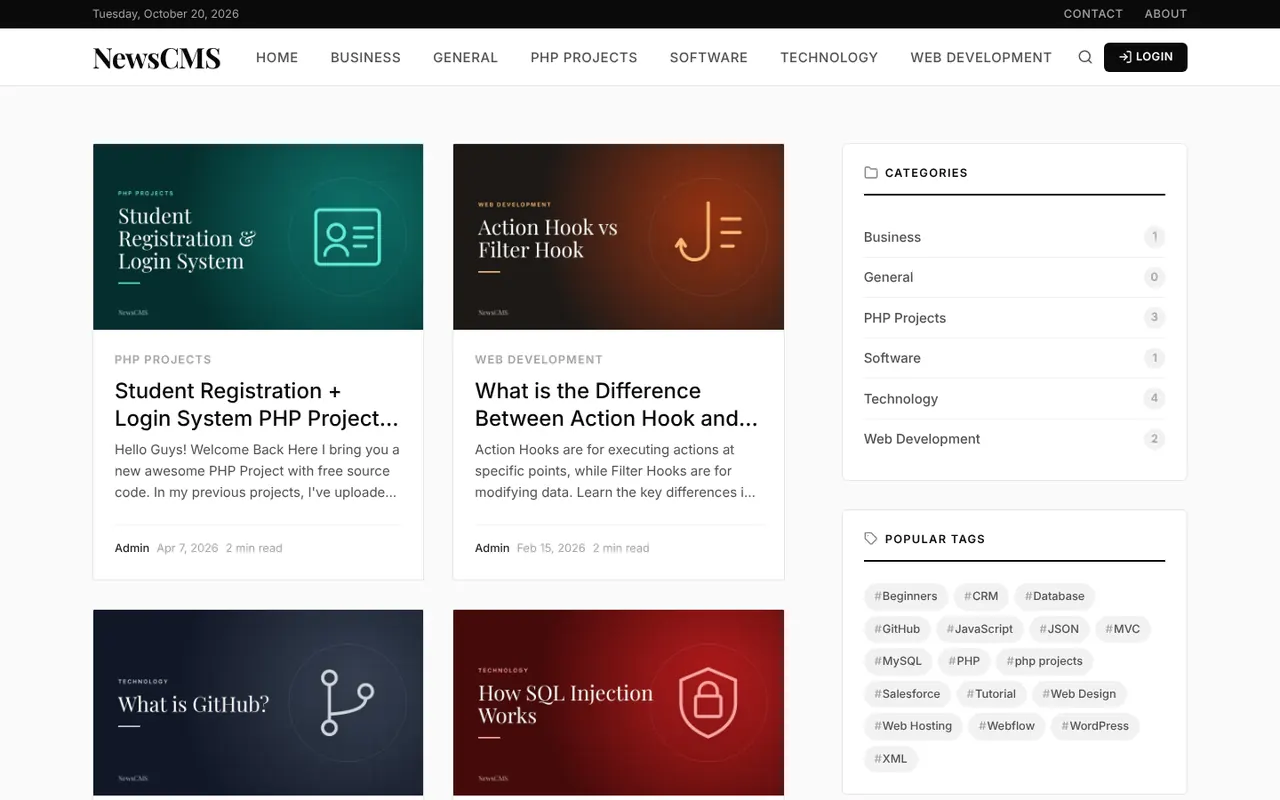Image resolution: width=1280 pixels, height=800 pixels.
Task: Open the HOME menu item
Action: [x=277, y=58]
